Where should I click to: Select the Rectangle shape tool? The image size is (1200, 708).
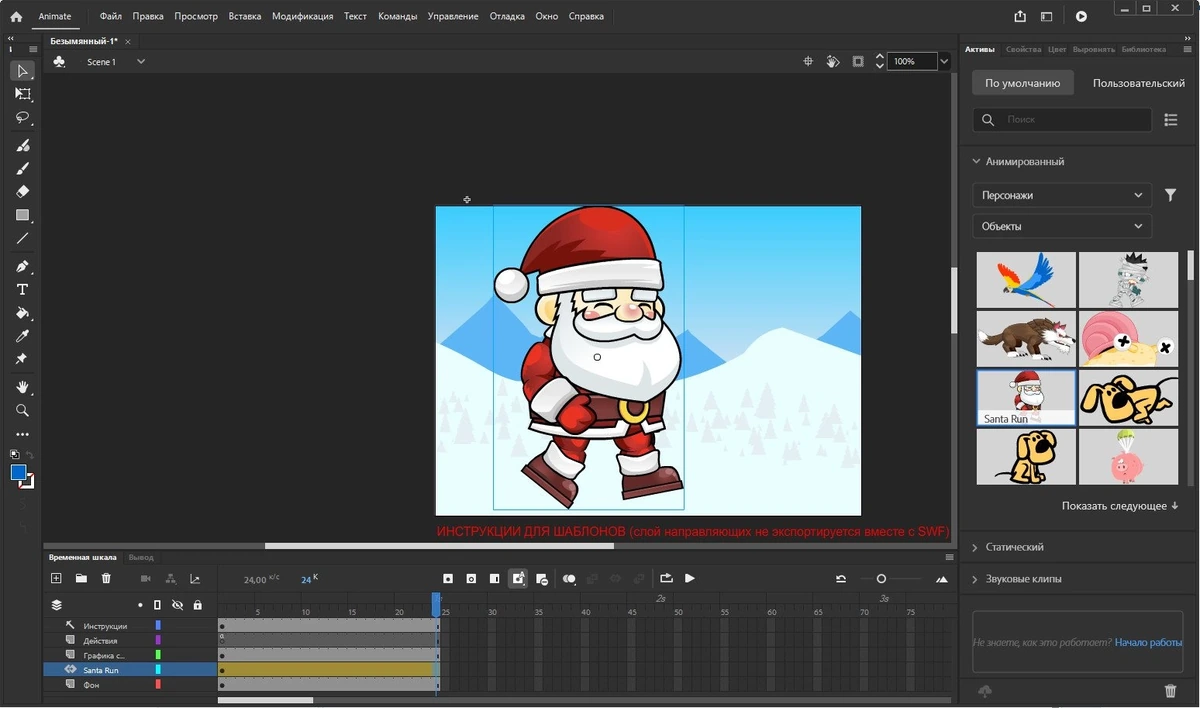[22, 215]
